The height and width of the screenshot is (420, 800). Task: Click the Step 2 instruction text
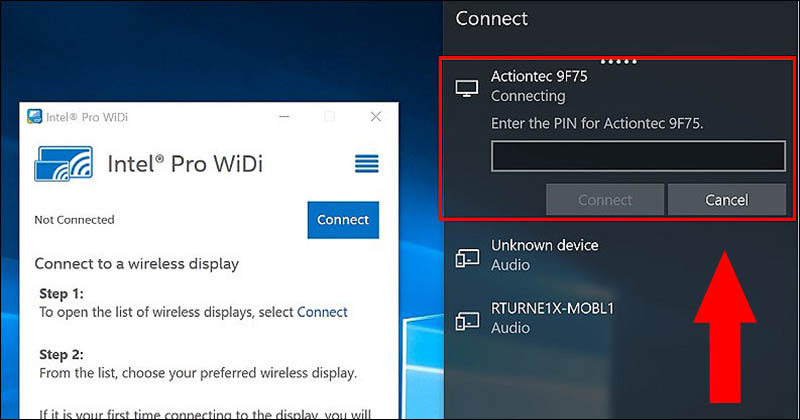[198, 373]
